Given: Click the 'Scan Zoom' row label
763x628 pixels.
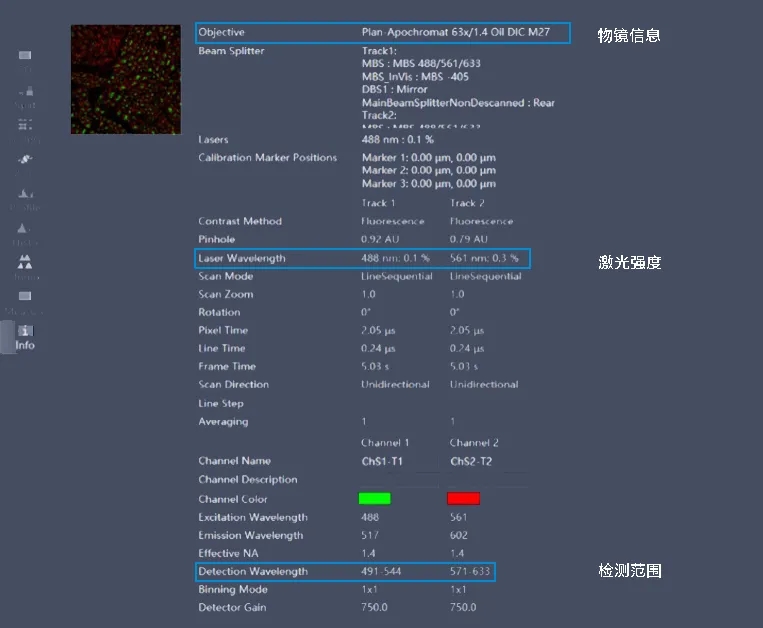Looking at the screenshot, I should [225, 294].
